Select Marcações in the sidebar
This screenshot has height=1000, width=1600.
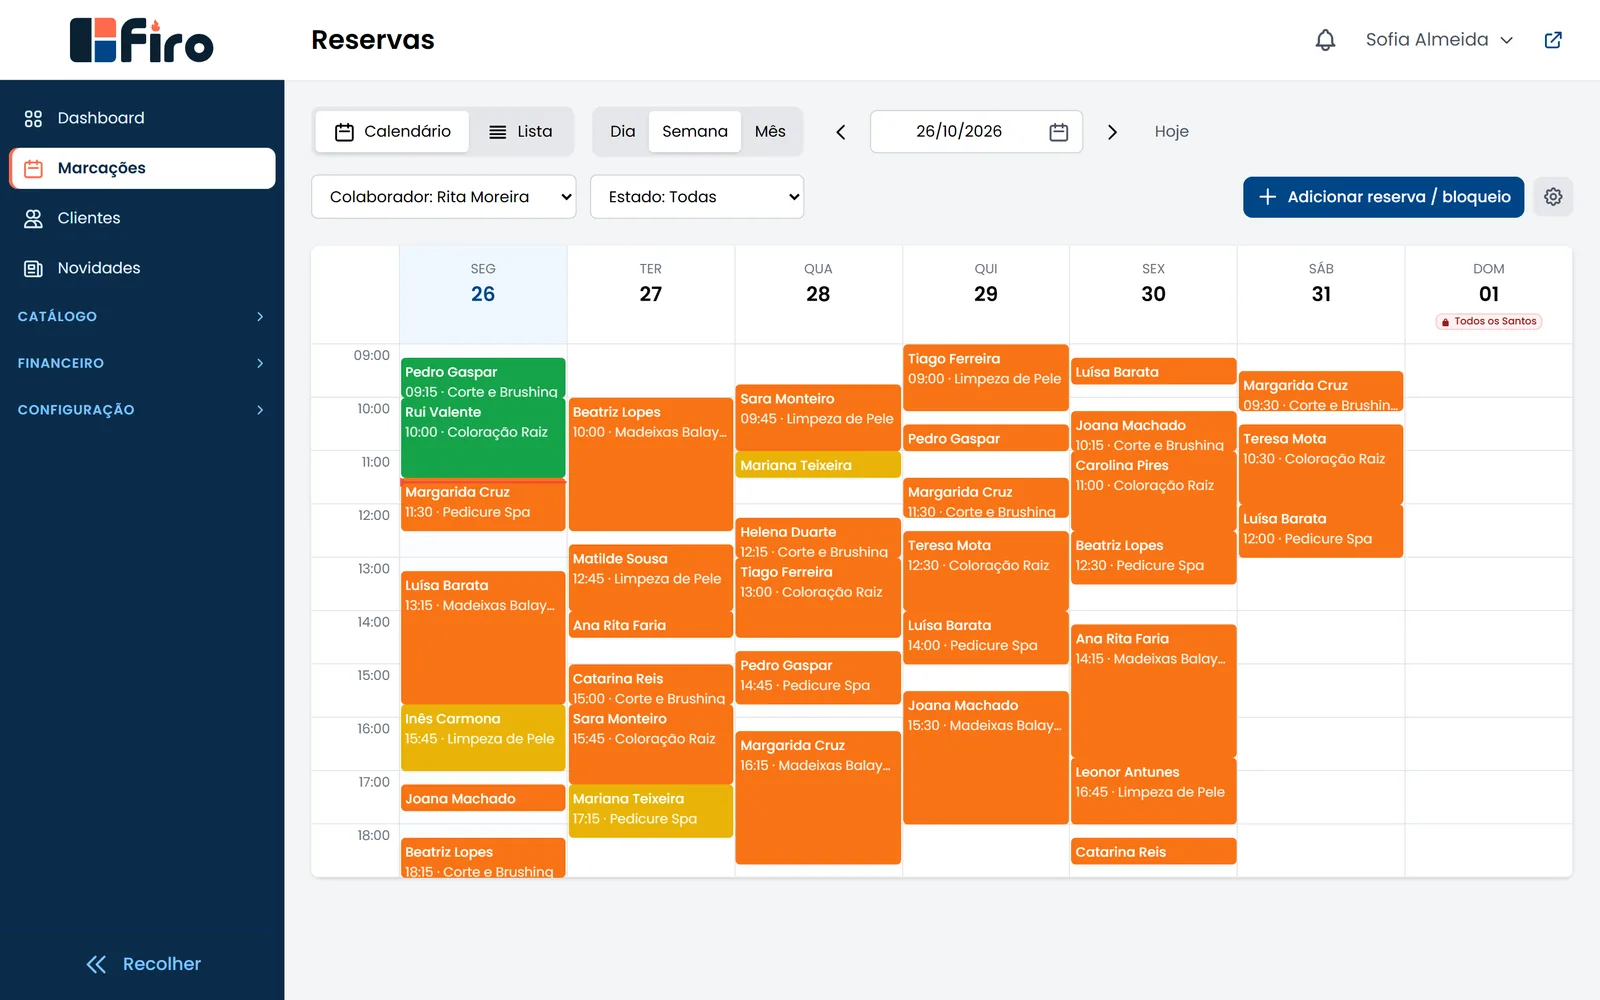click(142, 168)
